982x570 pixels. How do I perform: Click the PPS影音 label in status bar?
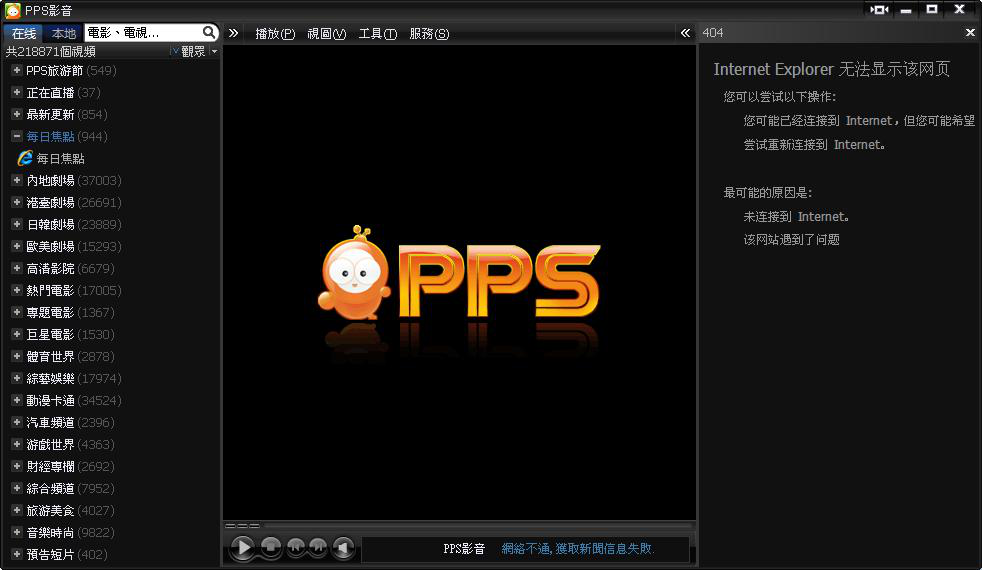464,549
